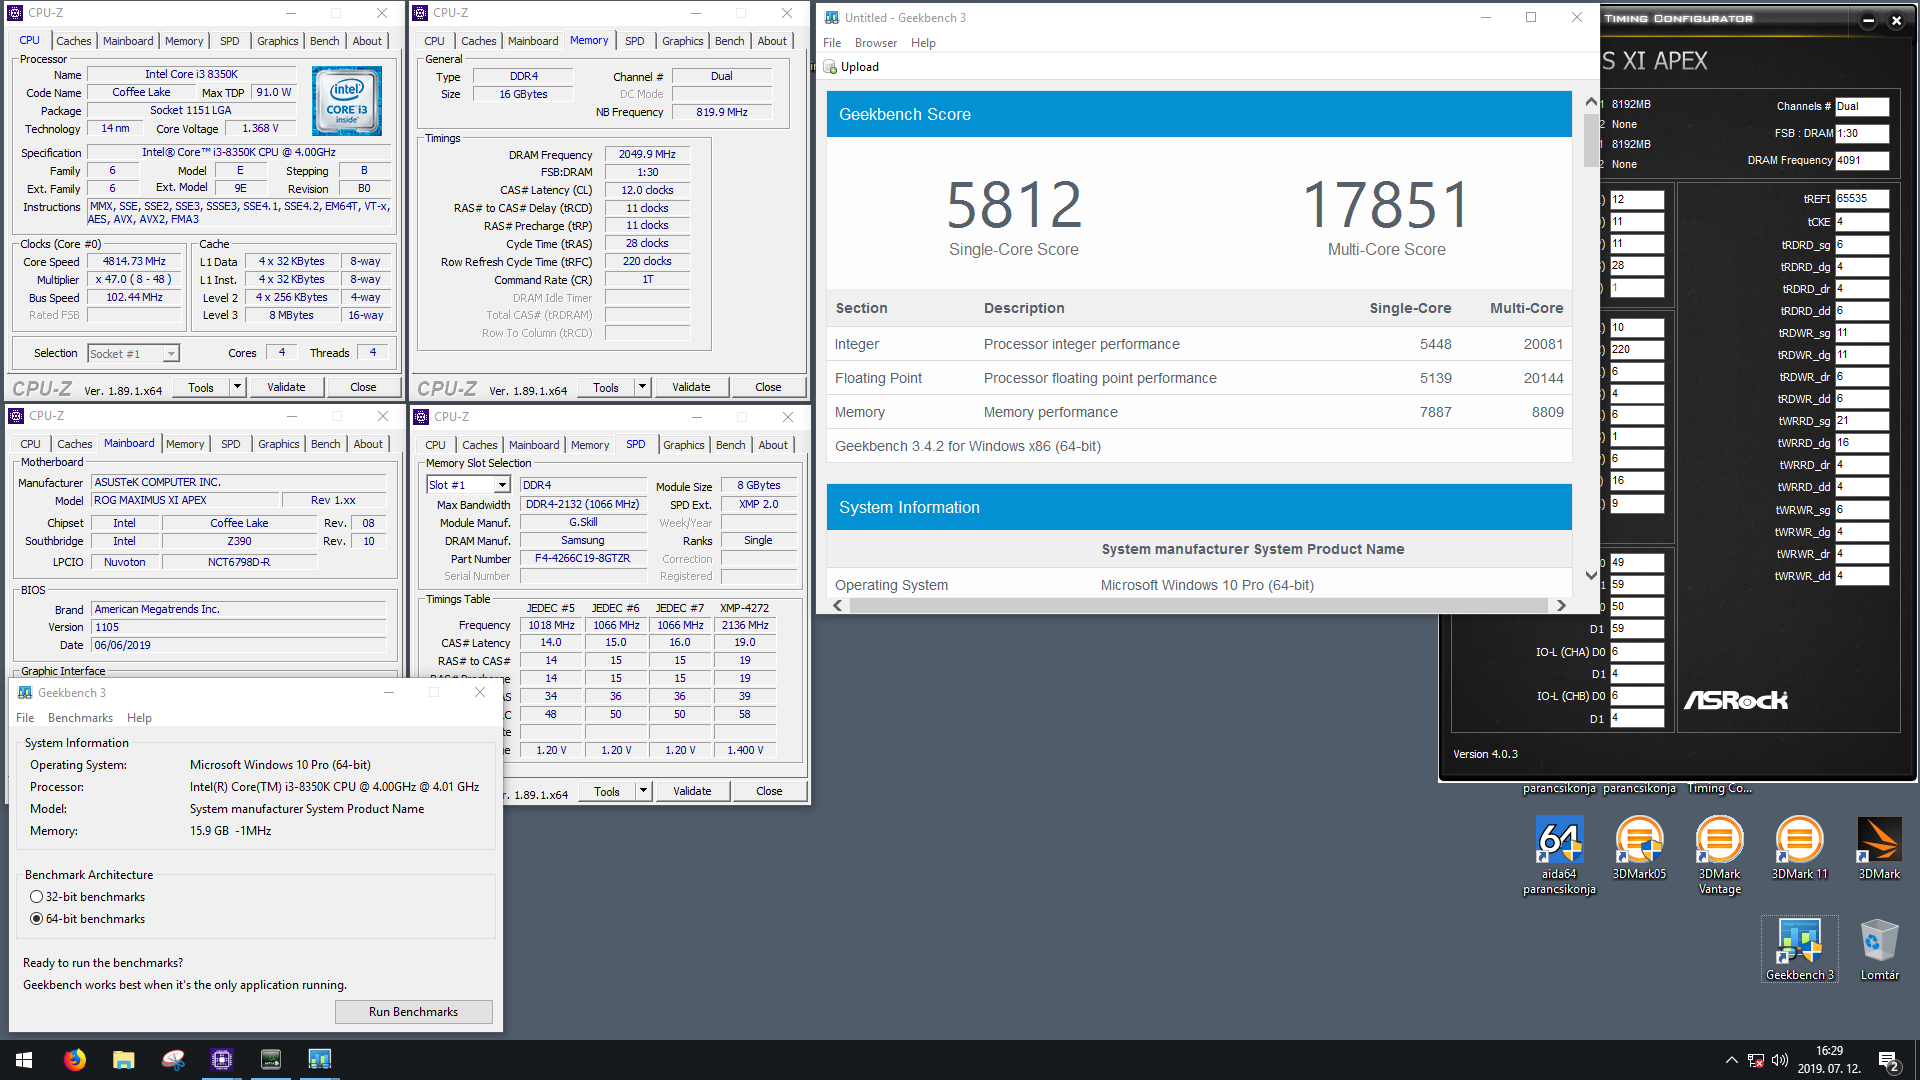The height and width of the screenshot is (1080, 1920).
Task: Click the Run Benchmarks button
Action: (x=413, y=1012)
